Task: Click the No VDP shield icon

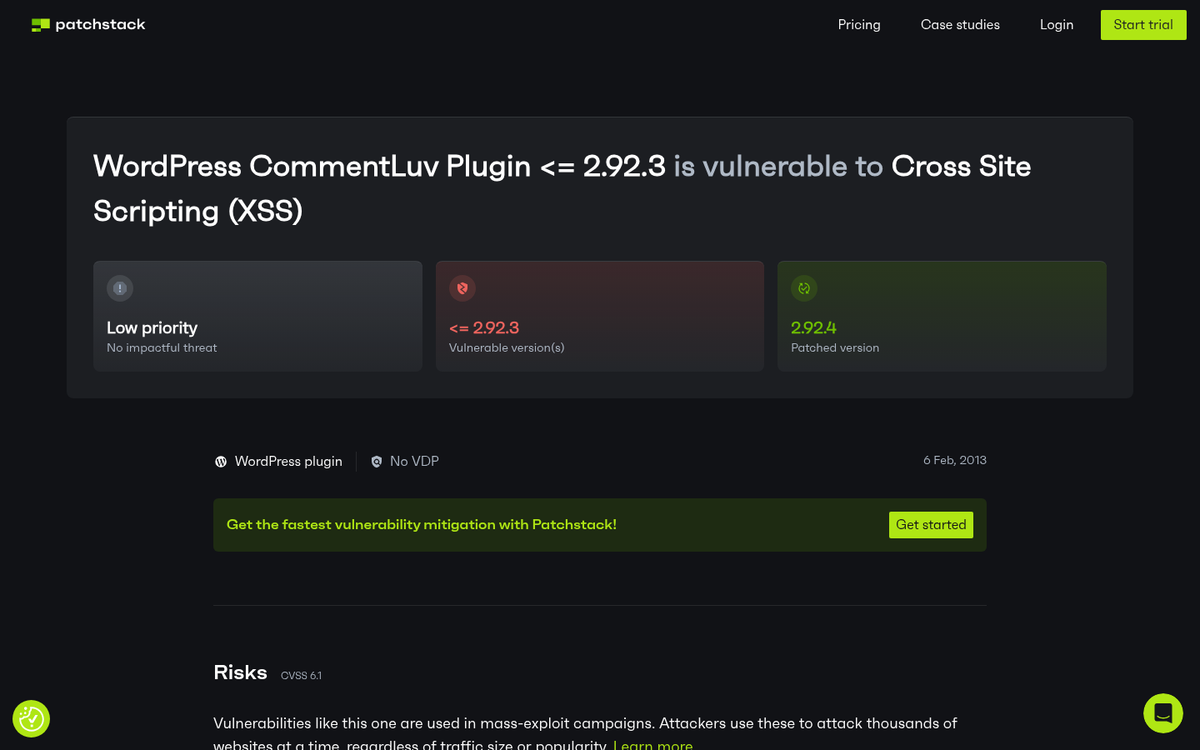Action: [x=376, y=462]
